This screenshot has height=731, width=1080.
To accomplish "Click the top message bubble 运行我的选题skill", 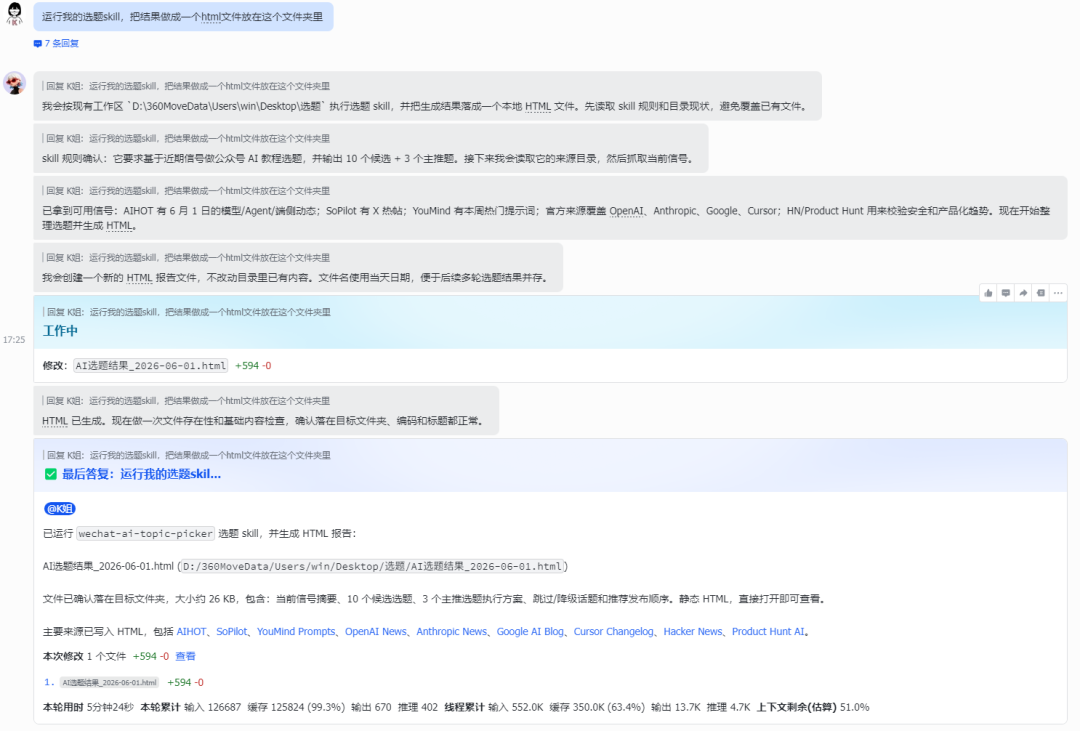I will (x=183, y=17).
